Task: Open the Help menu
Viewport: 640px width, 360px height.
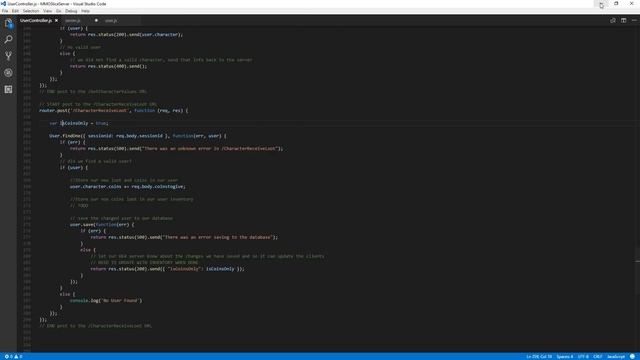Action: click(85, 11)
